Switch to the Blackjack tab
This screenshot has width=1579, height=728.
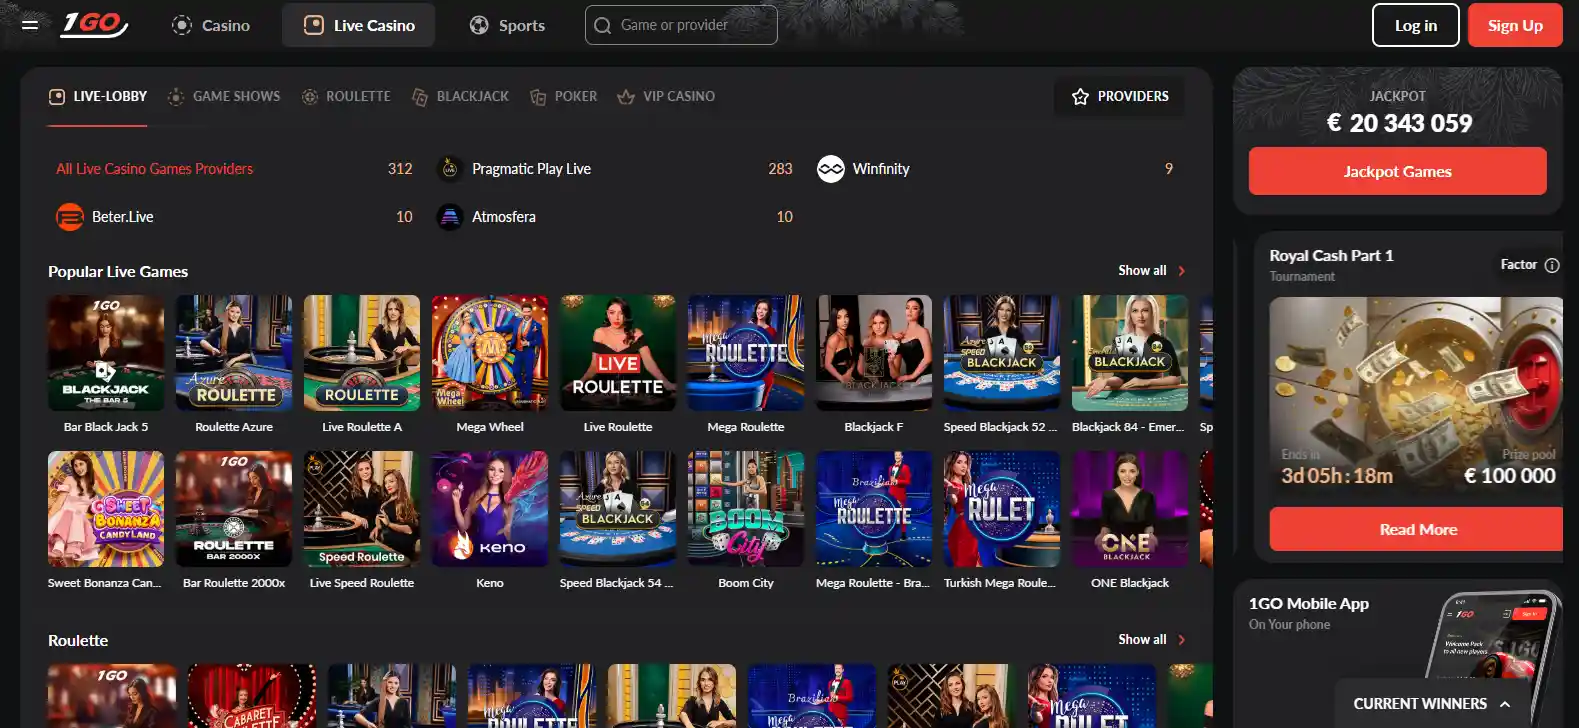click(x=460, y=97)
